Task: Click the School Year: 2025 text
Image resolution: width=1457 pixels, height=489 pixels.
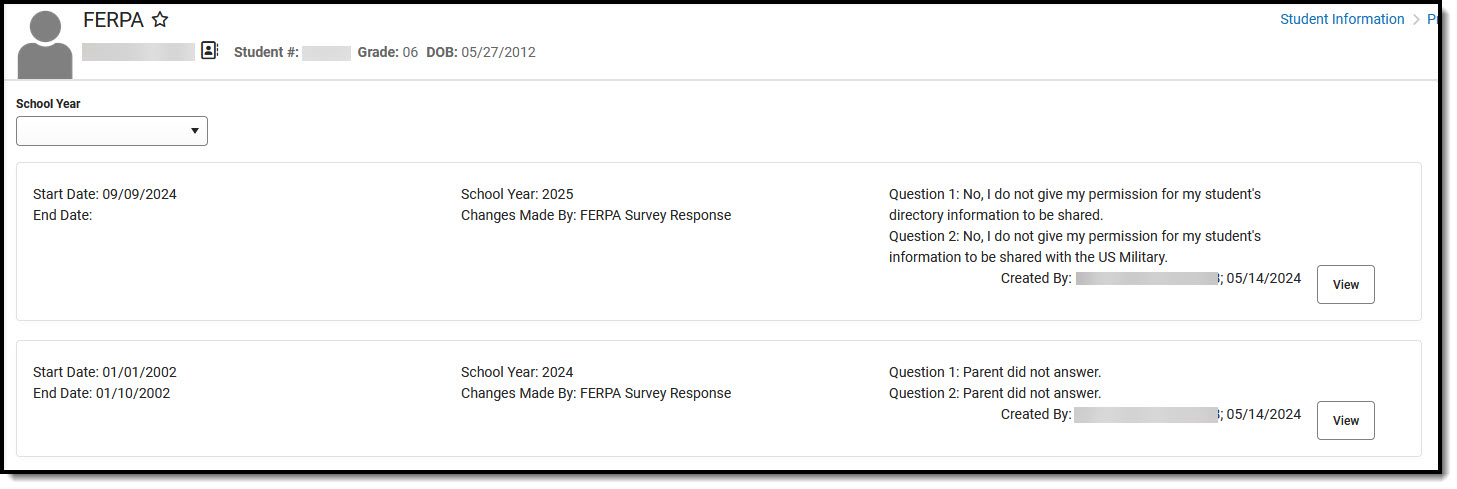Action: click(x=516, y=194)
